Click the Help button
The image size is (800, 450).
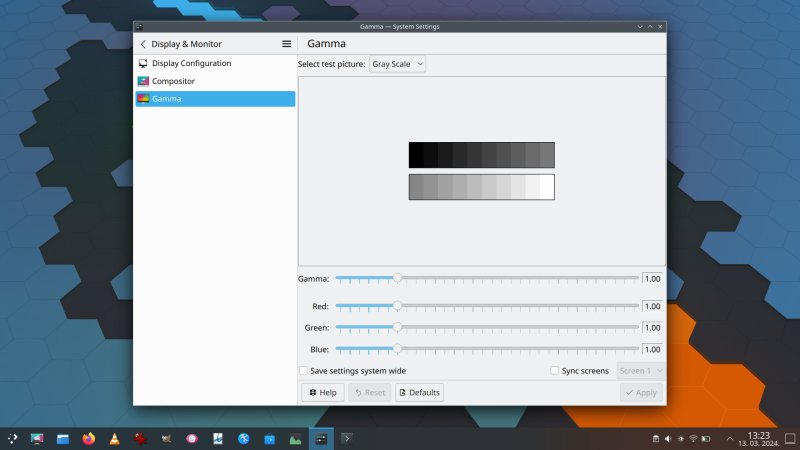click(322, 392)
